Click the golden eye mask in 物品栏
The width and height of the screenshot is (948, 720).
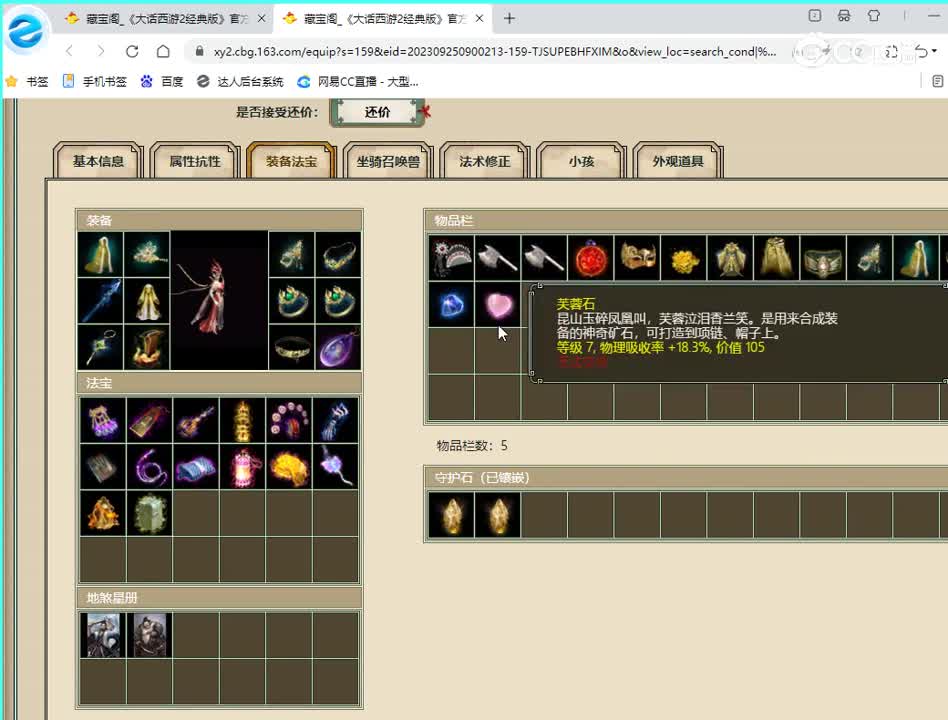coord(637,258)
